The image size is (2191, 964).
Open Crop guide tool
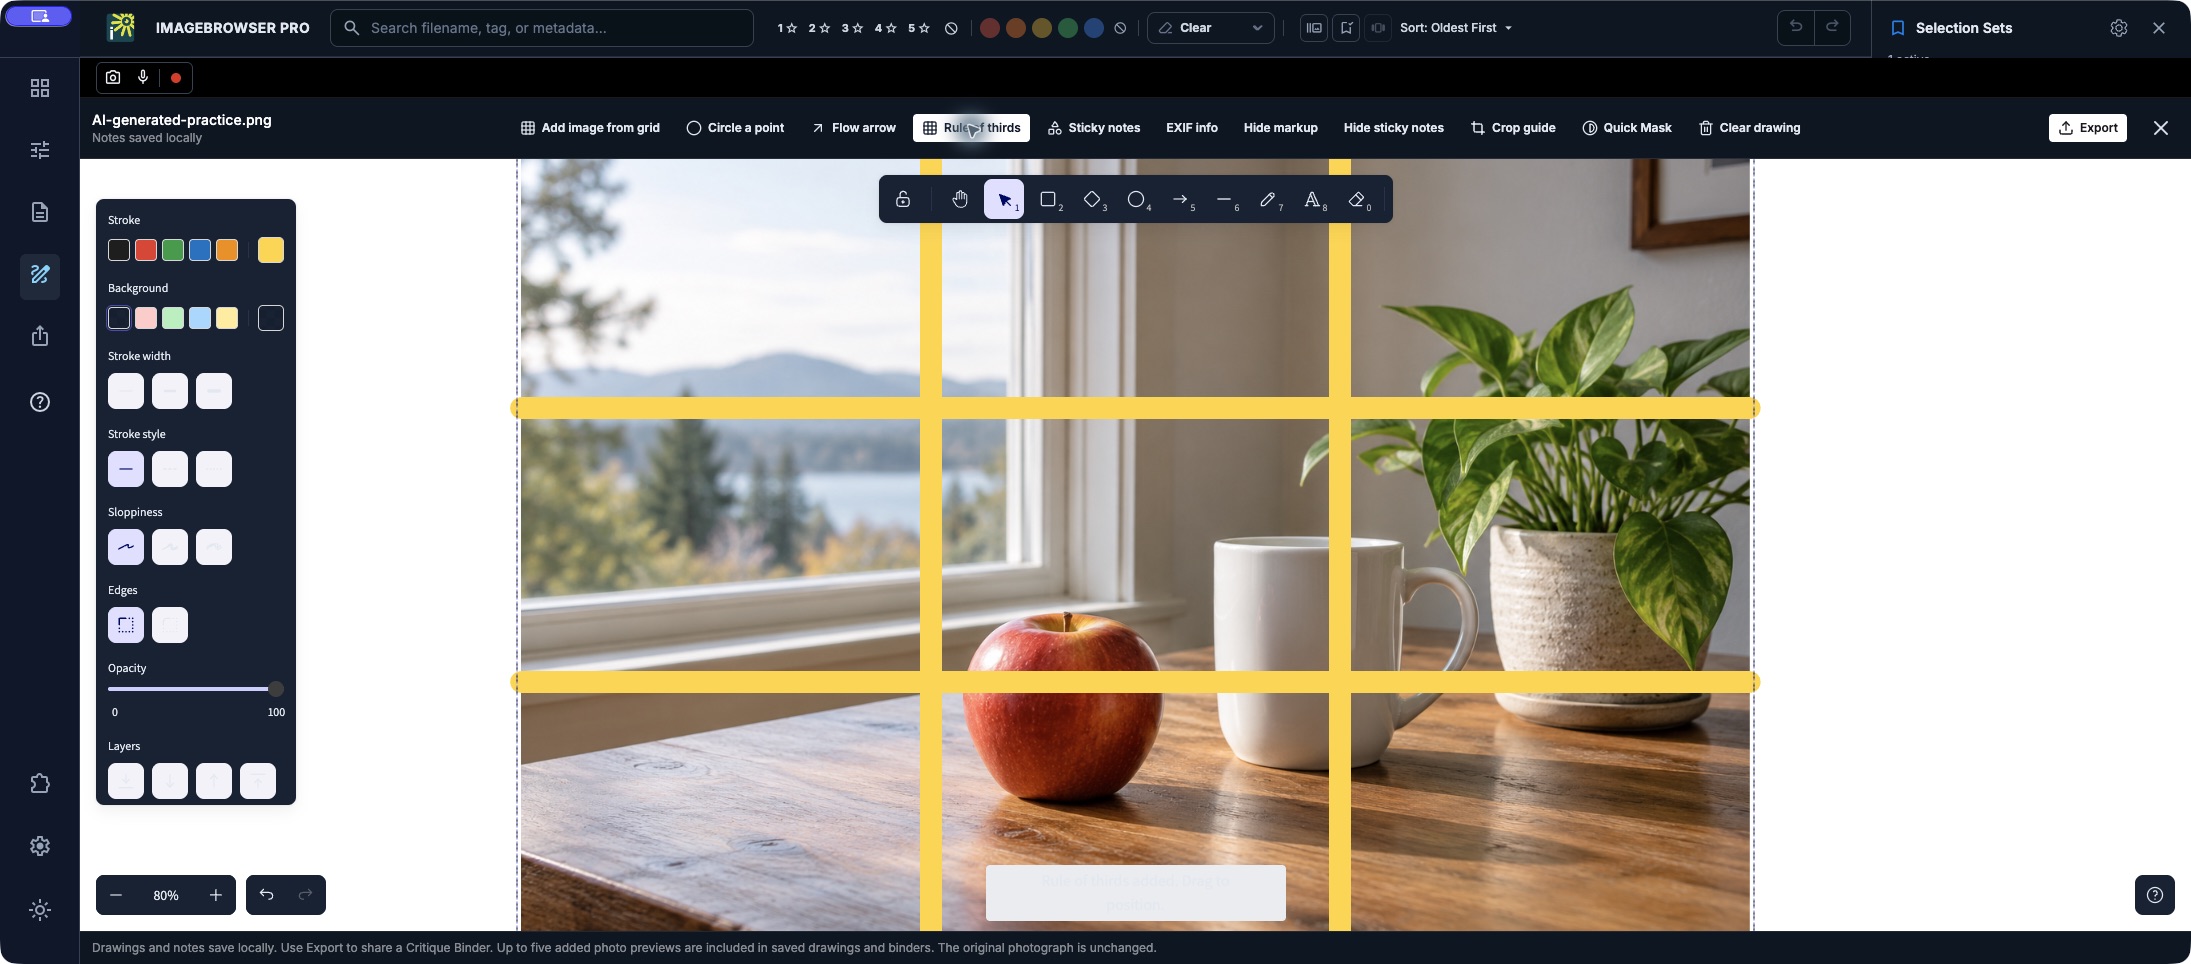[x=1513, y=128]
